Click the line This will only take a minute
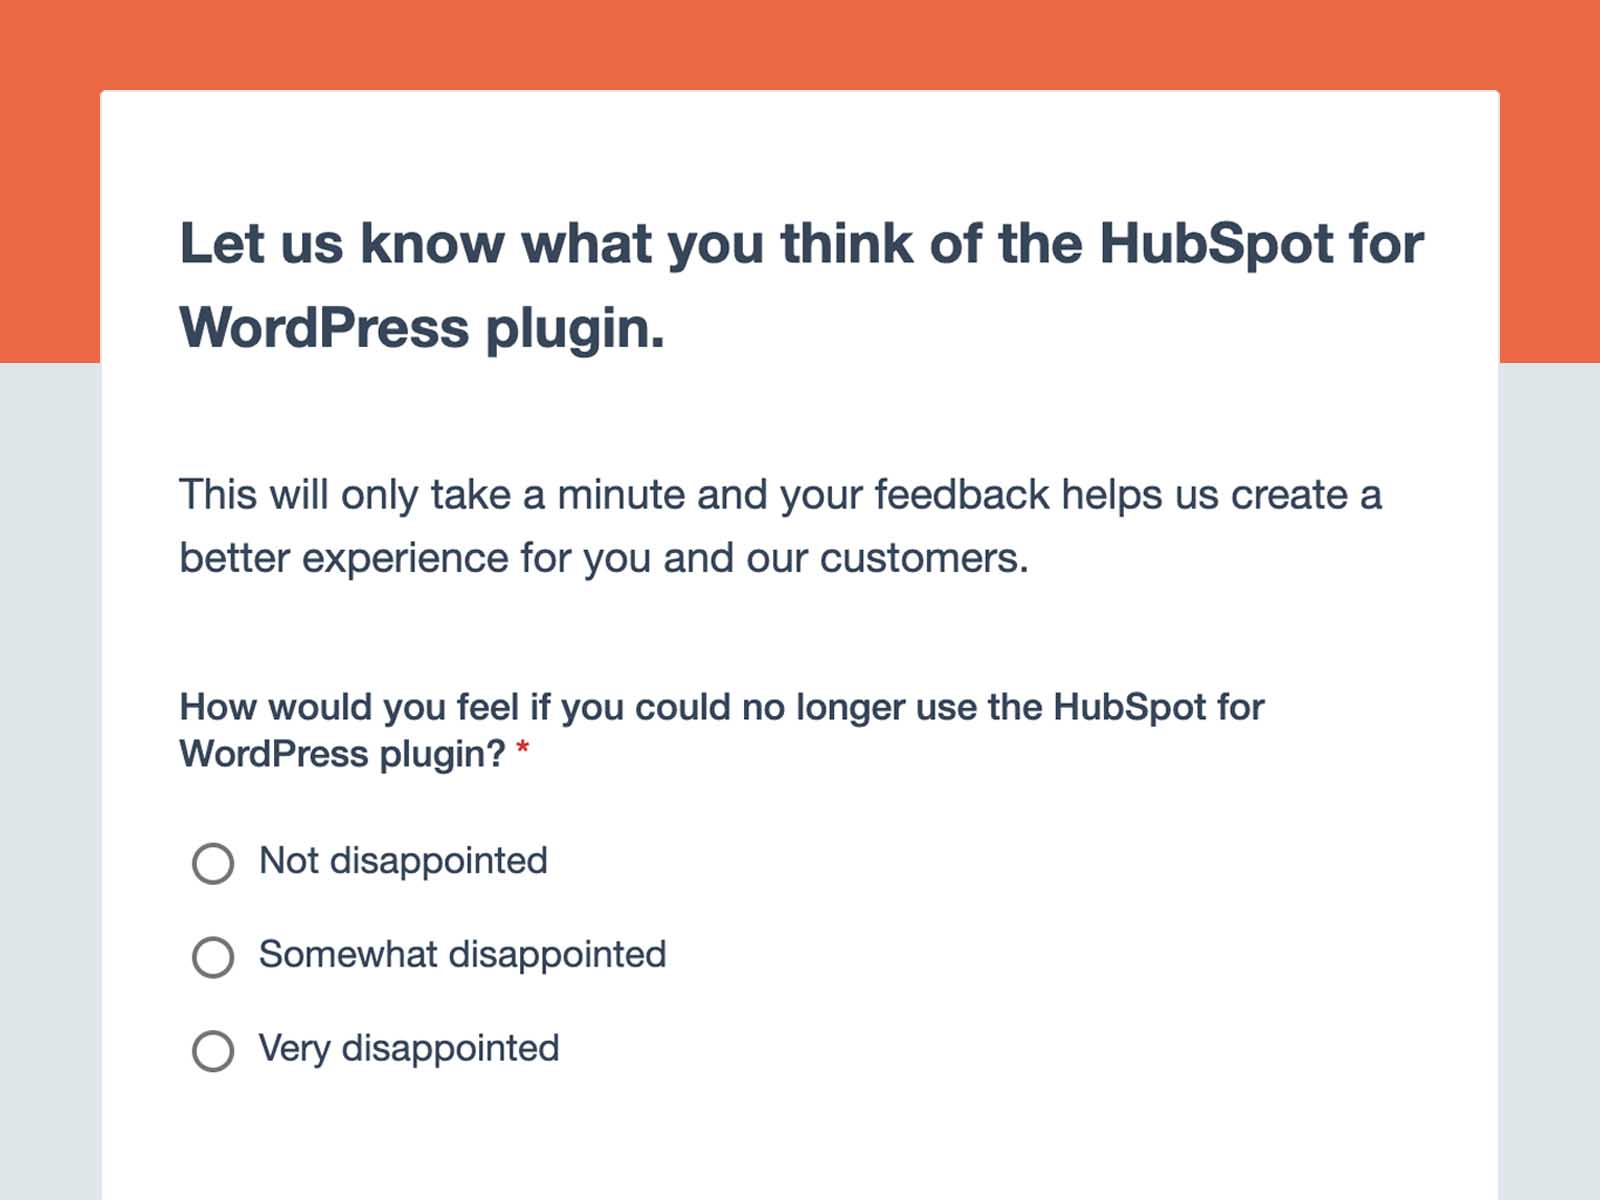Screen dimensions: 1600x1200 (780, 496)
